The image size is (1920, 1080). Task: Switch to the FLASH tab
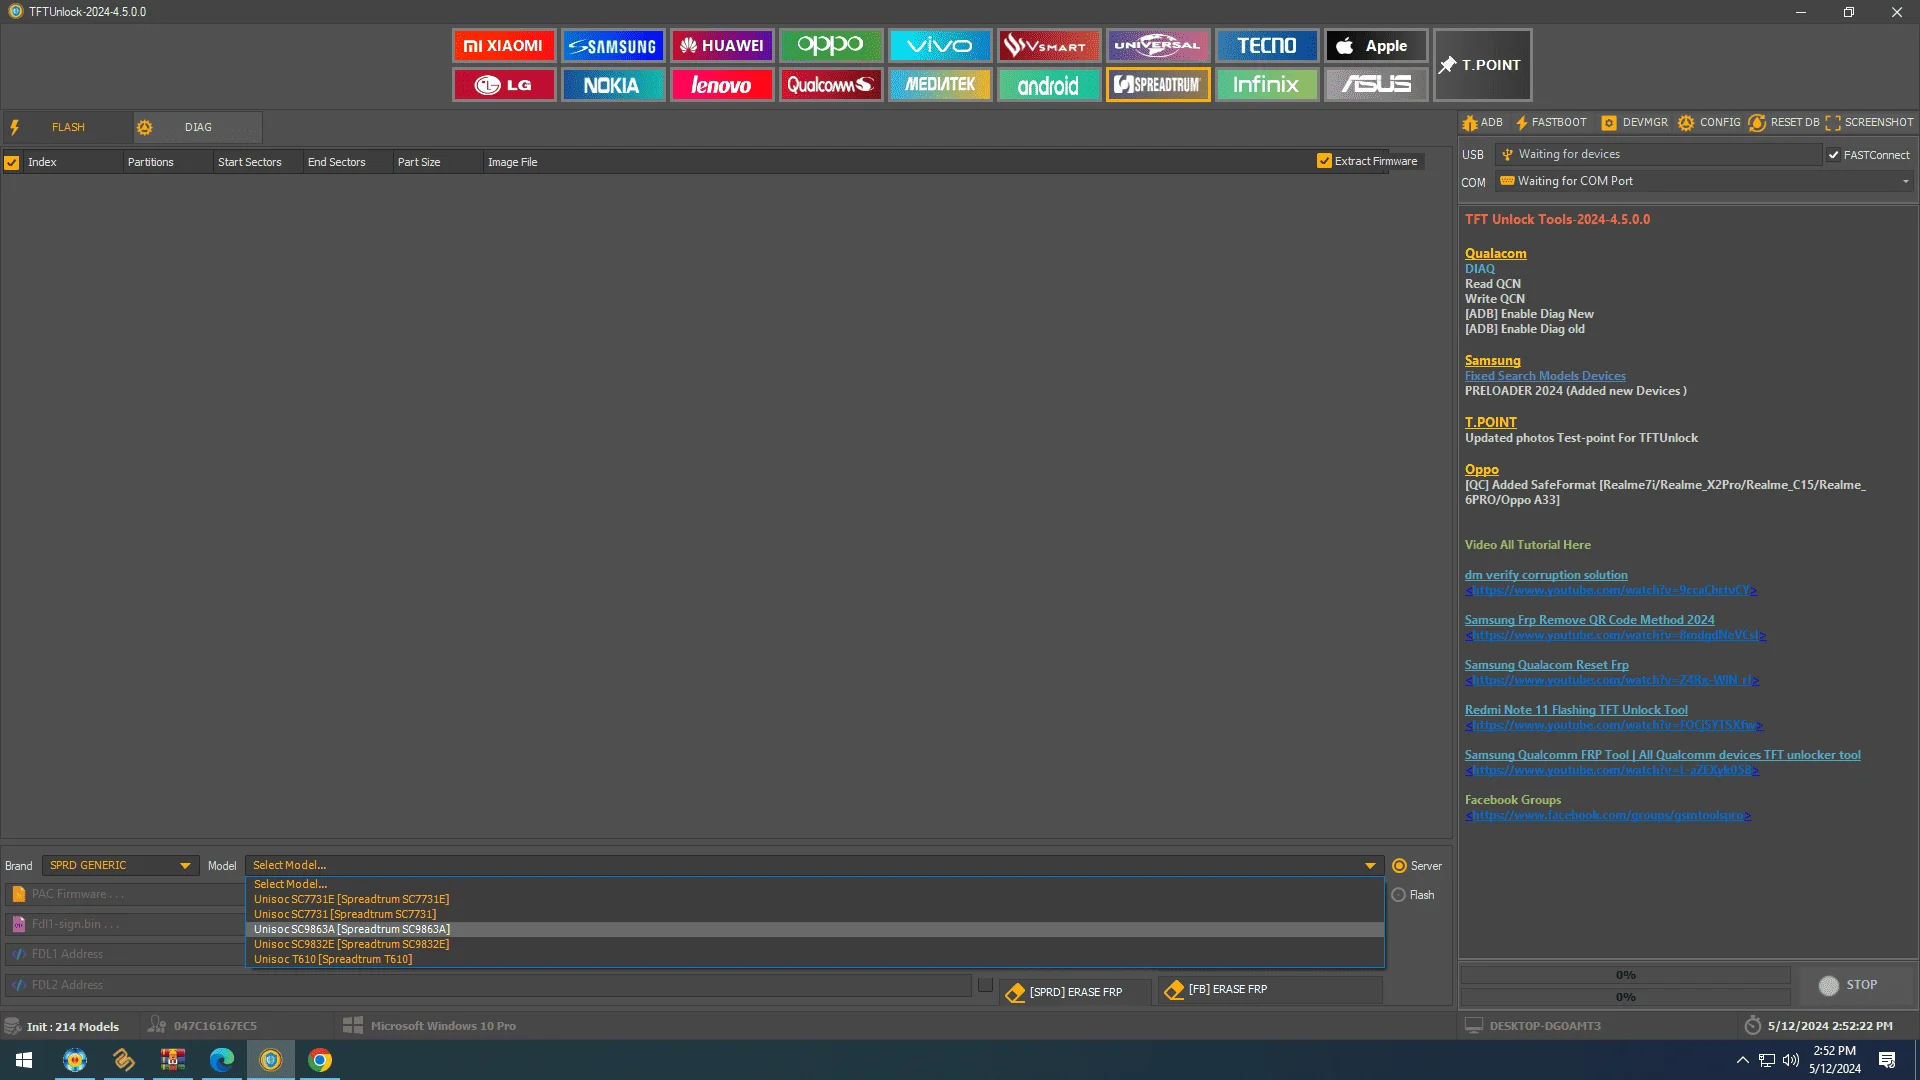[67, 127]
